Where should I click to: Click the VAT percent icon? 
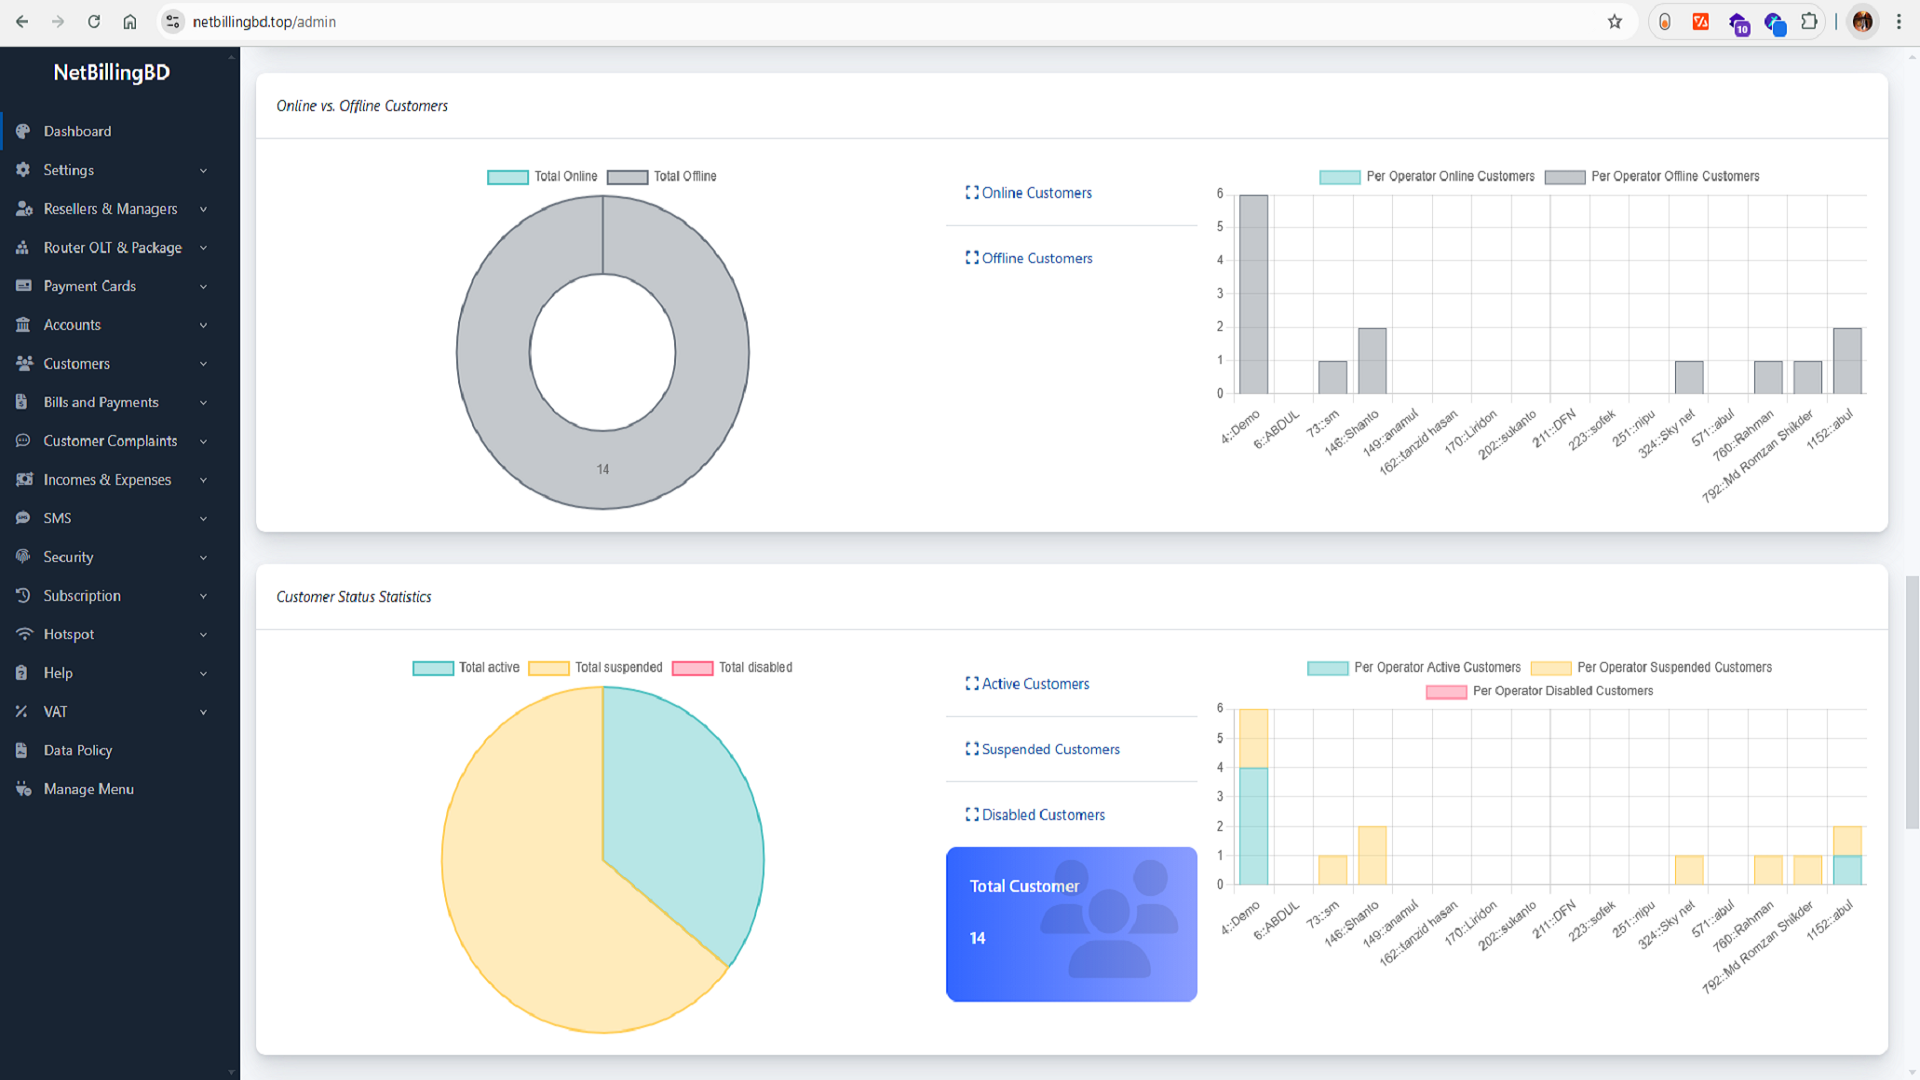[23, 712]
